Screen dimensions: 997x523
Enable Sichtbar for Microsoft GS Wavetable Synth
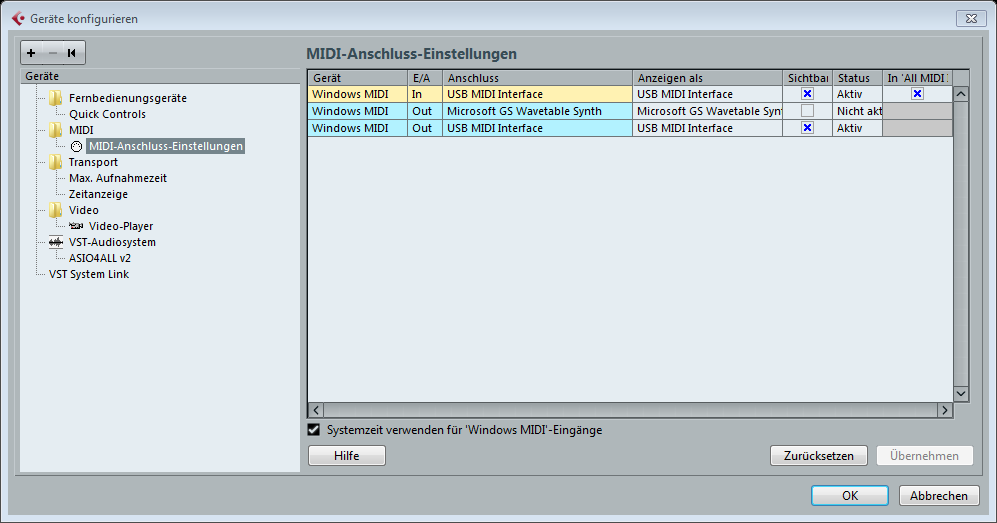(808, 111)
